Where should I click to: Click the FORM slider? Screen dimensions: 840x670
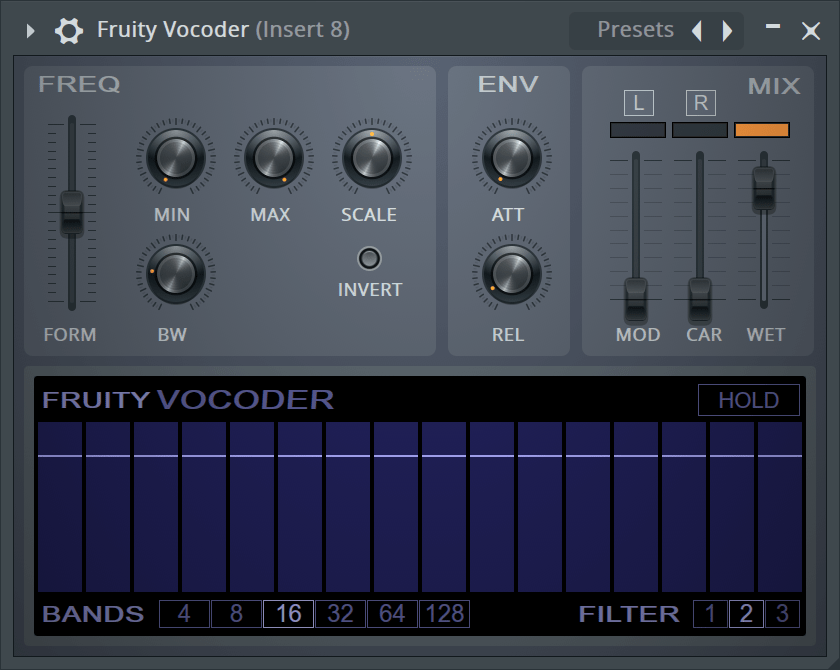point(70,212)
